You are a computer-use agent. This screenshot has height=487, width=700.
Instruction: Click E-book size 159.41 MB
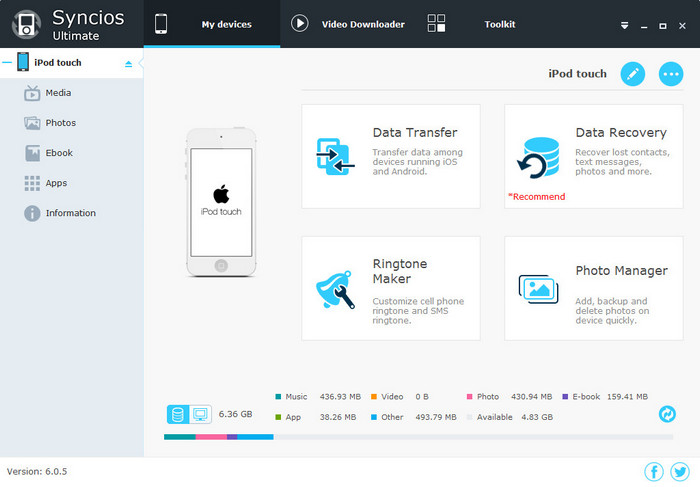(627, 396)
